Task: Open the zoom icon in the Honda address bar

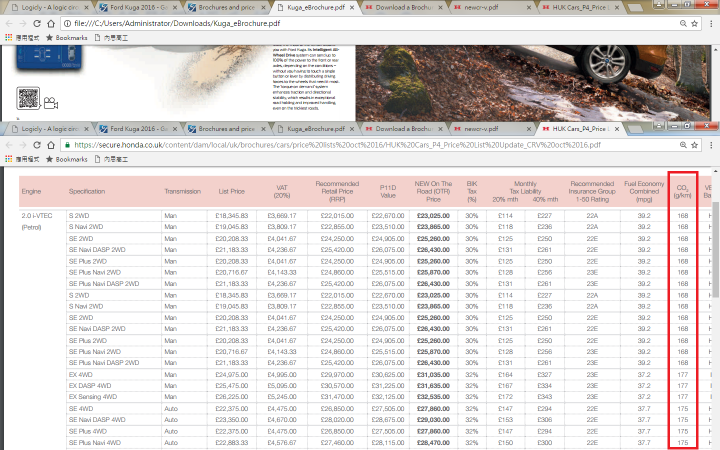Action: point(683,145)
